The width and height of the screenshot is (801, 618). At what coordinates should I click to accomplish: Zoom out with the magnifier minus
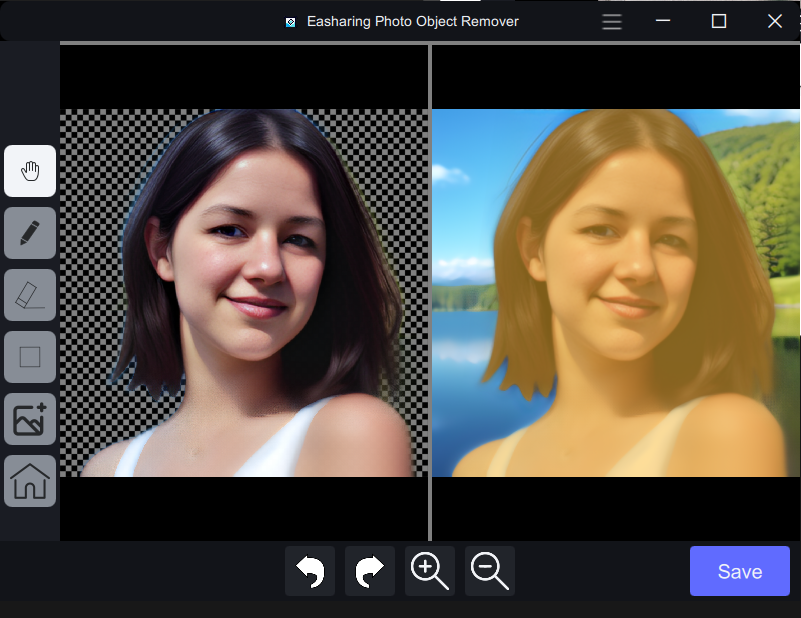tap(490, 571)
